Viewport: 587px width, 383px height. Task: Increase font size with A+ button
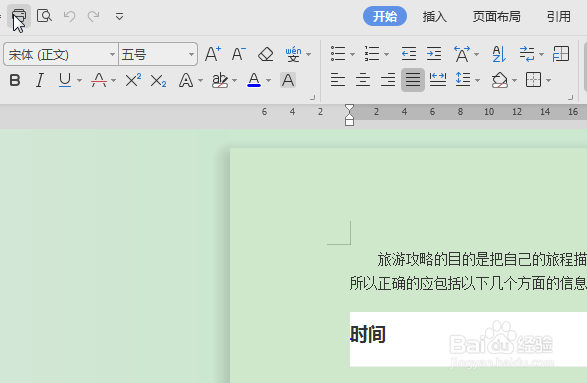(x=213, y=54)
